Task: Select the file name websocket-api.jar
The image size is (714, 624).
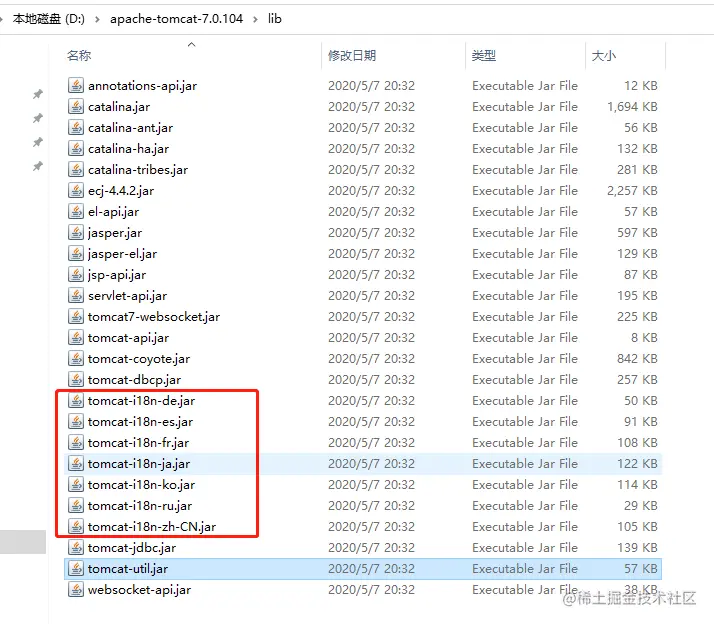Action: (139, 589)
